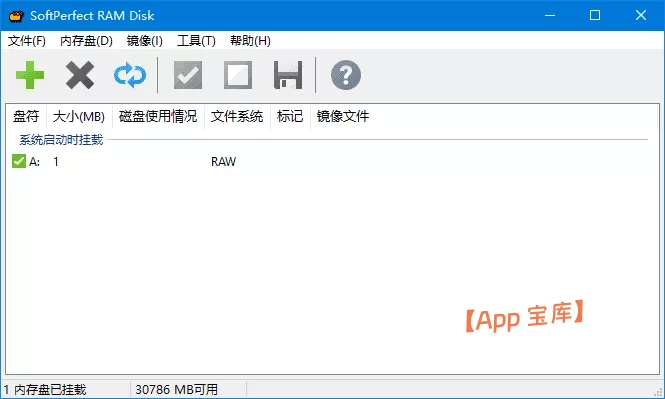The width and height of the screenshot is (665, 399).
Task: Click the window resize grip corner
Action: tap(658, 392)
